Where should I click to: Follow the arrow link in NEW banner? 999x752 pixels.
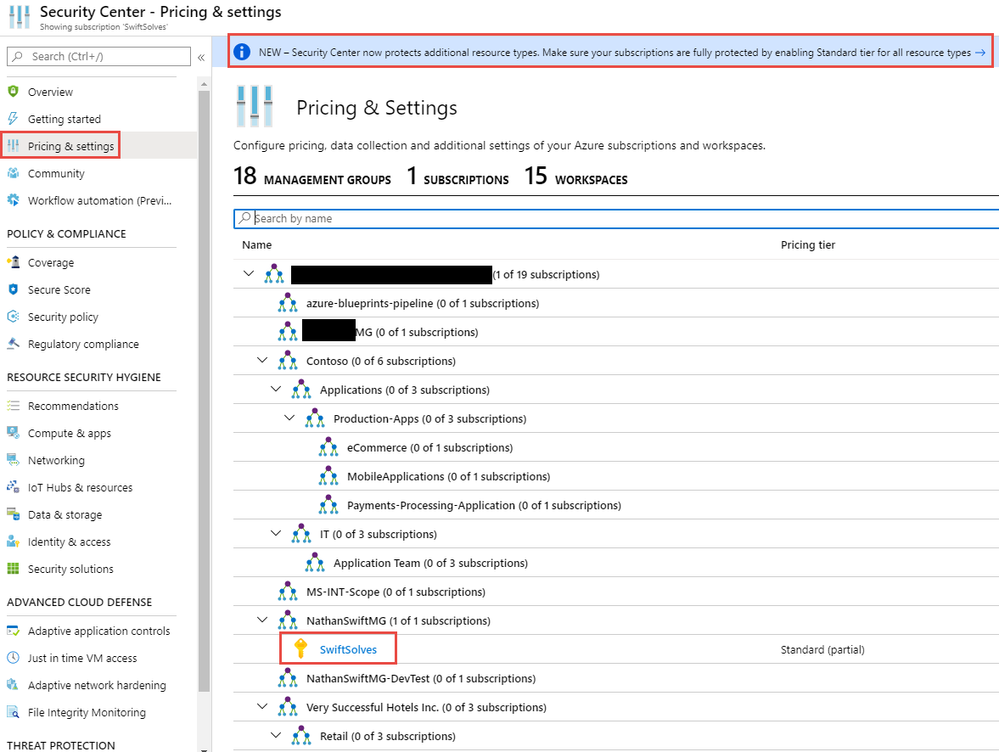tap(980, 52)
